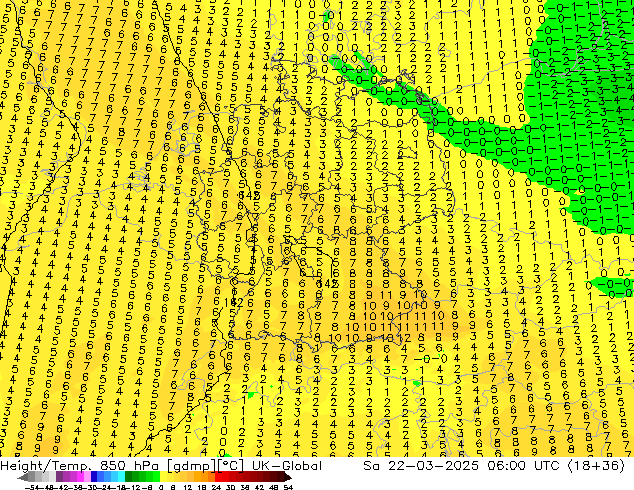Click the "Sa 22-03-2025" date text
This screenshot has width=634, height=490.
point(420,466)
